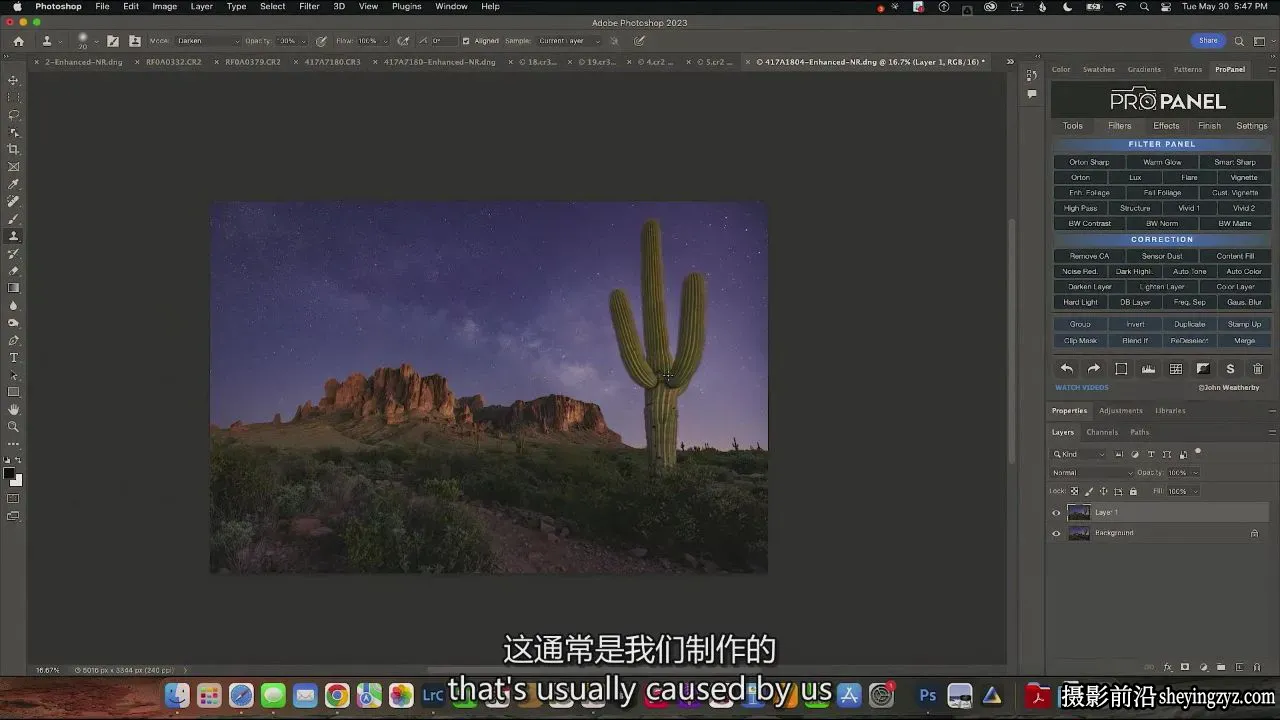The width and height of the screenshot is (1280, 720).
Task: Open the layer Kind filter dropdown
Action: [x=1076, y=454]
